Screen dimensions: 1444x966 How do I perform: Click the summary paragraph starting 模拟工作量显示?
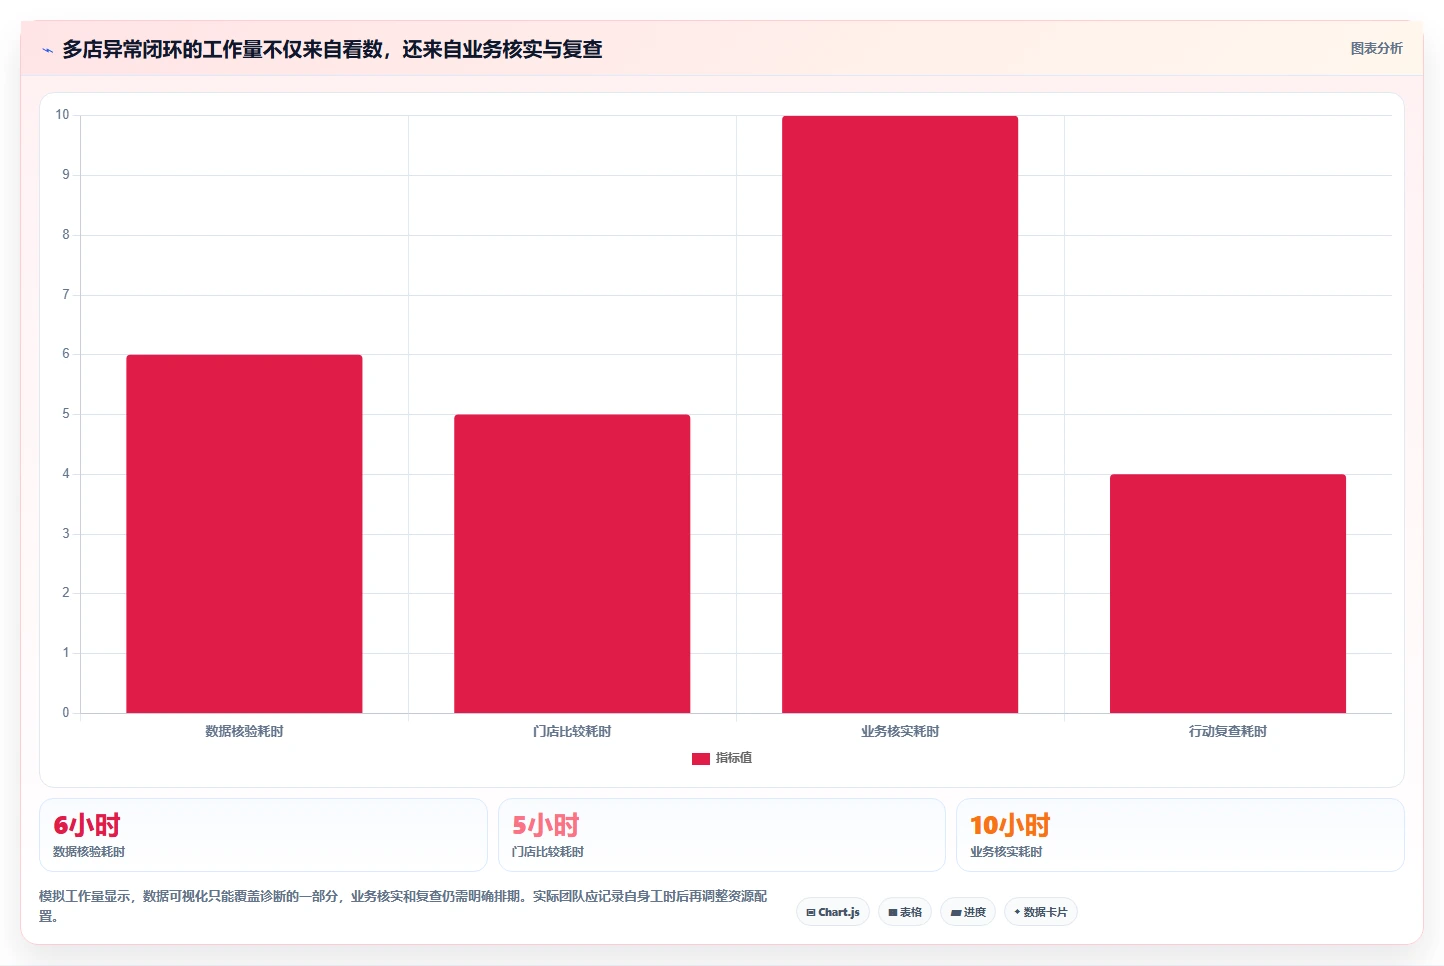tap(403, 906)
